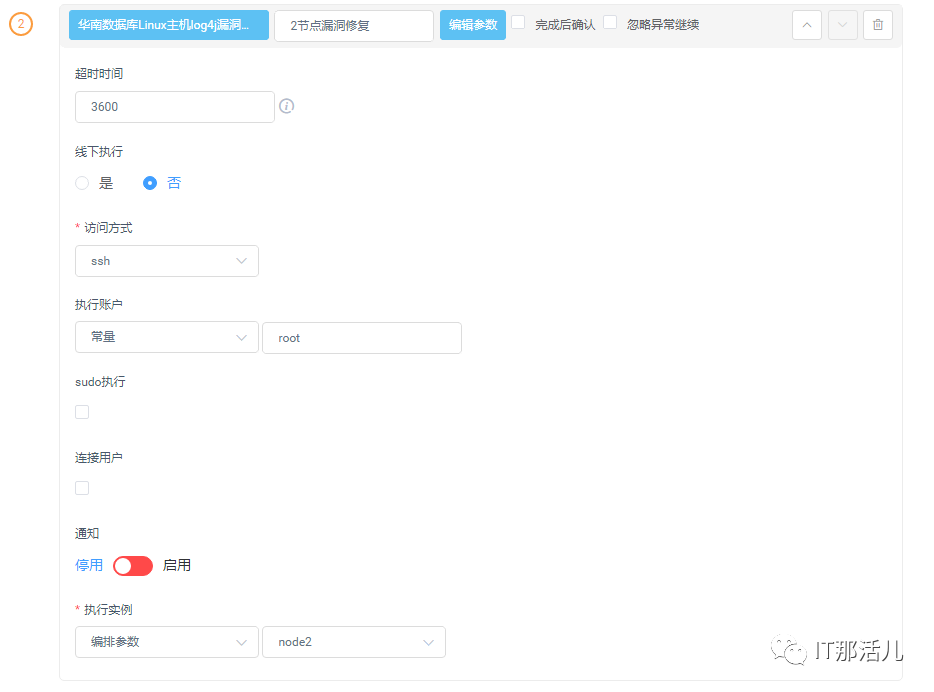Screen dimensions: 934x692
Task: Move step down with the down arrow icon
Action: (842, 25)
